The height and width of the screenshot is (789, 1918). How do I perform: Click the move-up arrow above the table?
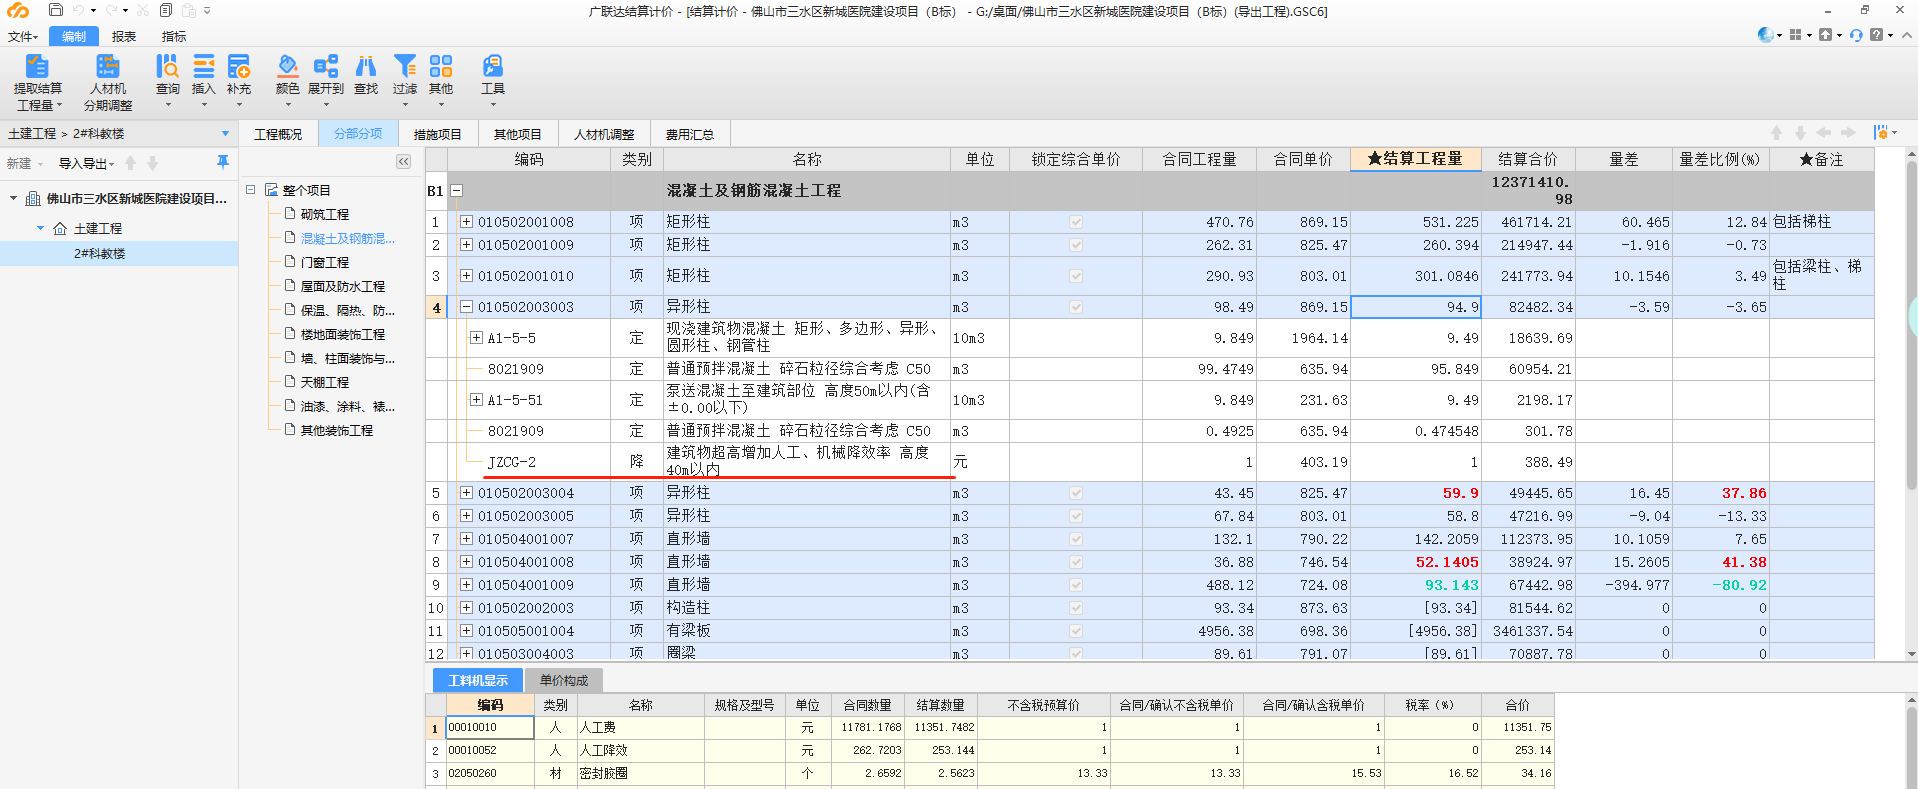[1776, 133]
